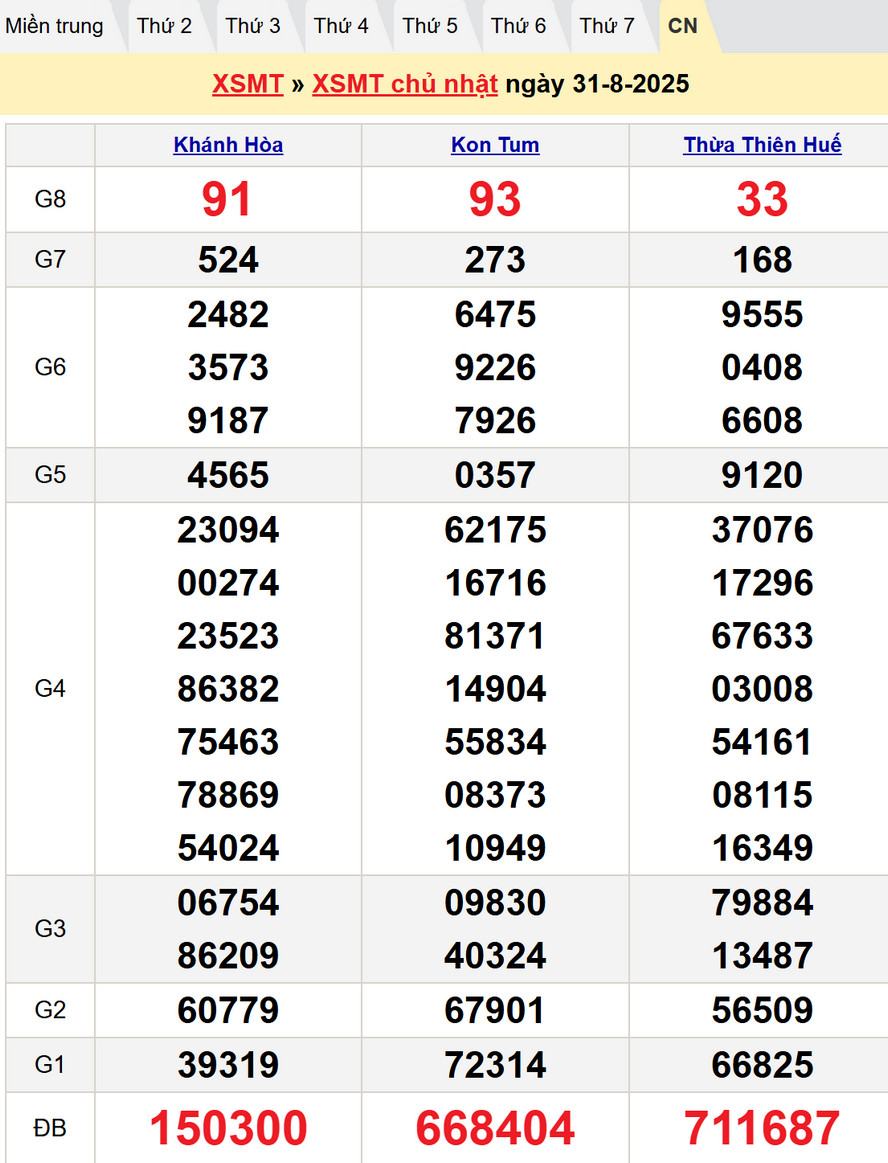Go to the Thứ 4 tab

[341, 26]
